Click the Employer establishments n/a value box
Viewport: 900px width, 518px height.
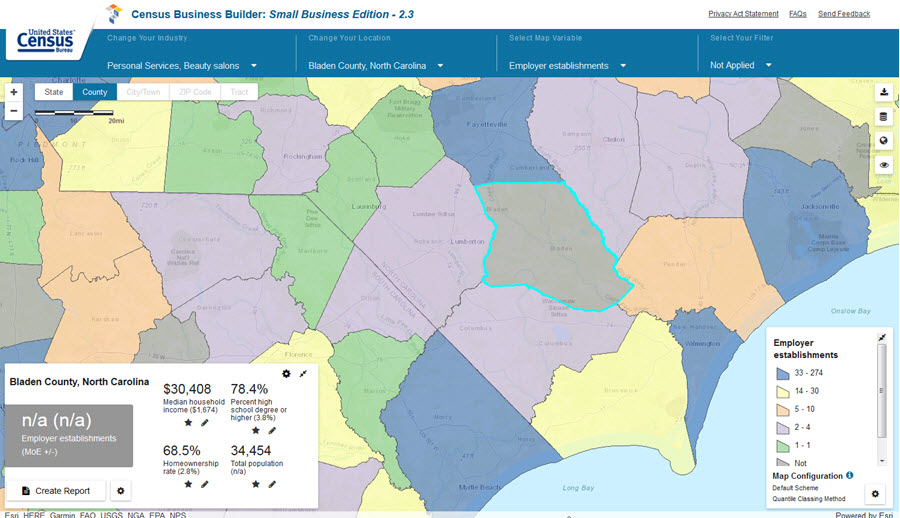pos(69,435)
